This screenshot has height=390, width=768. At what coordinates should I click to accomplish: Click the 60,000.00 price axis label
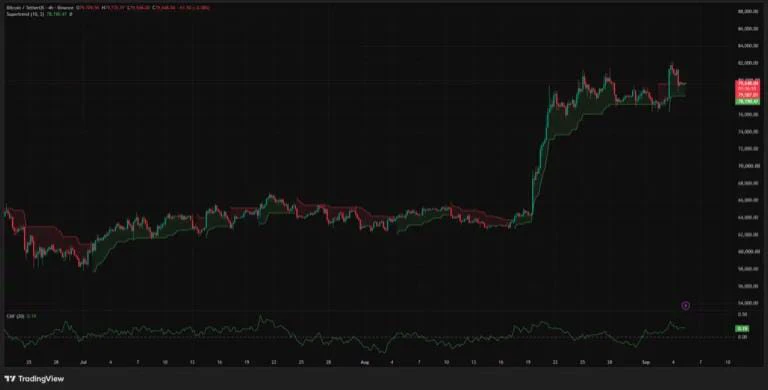tap(749, 251)
